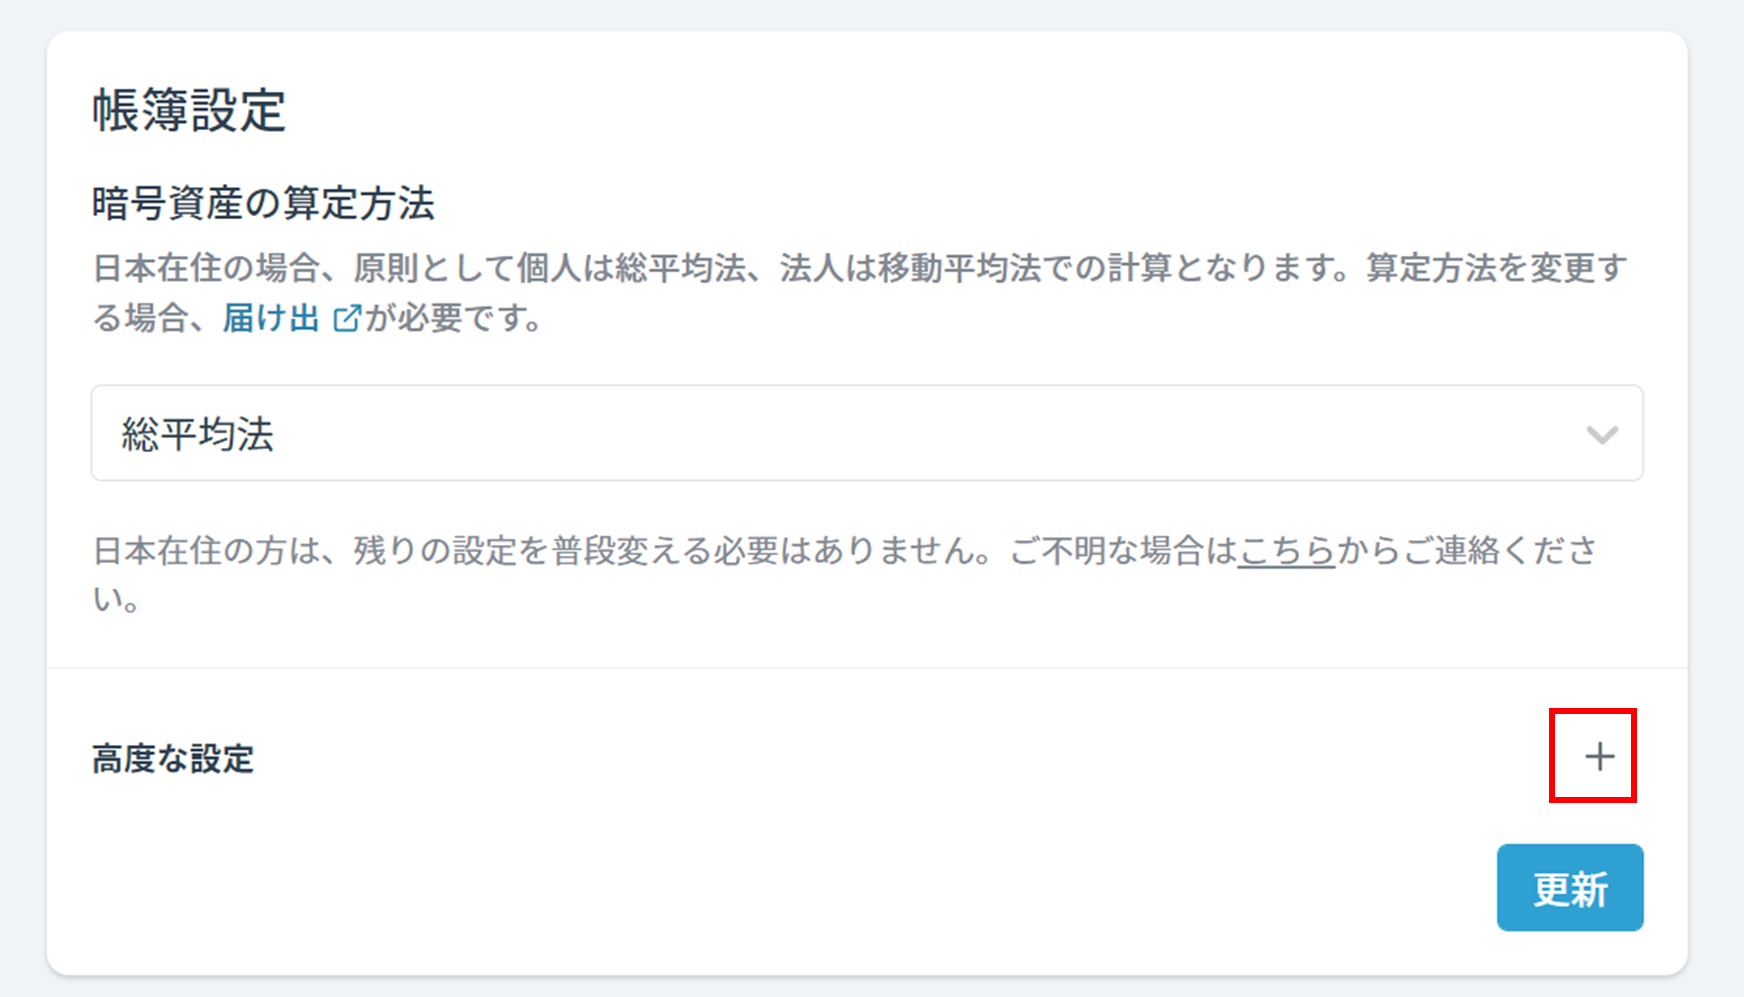Select the 総平均法 text in the combo box
The height and width of the screenshot is (997, 1744).
tap(197, 434)
